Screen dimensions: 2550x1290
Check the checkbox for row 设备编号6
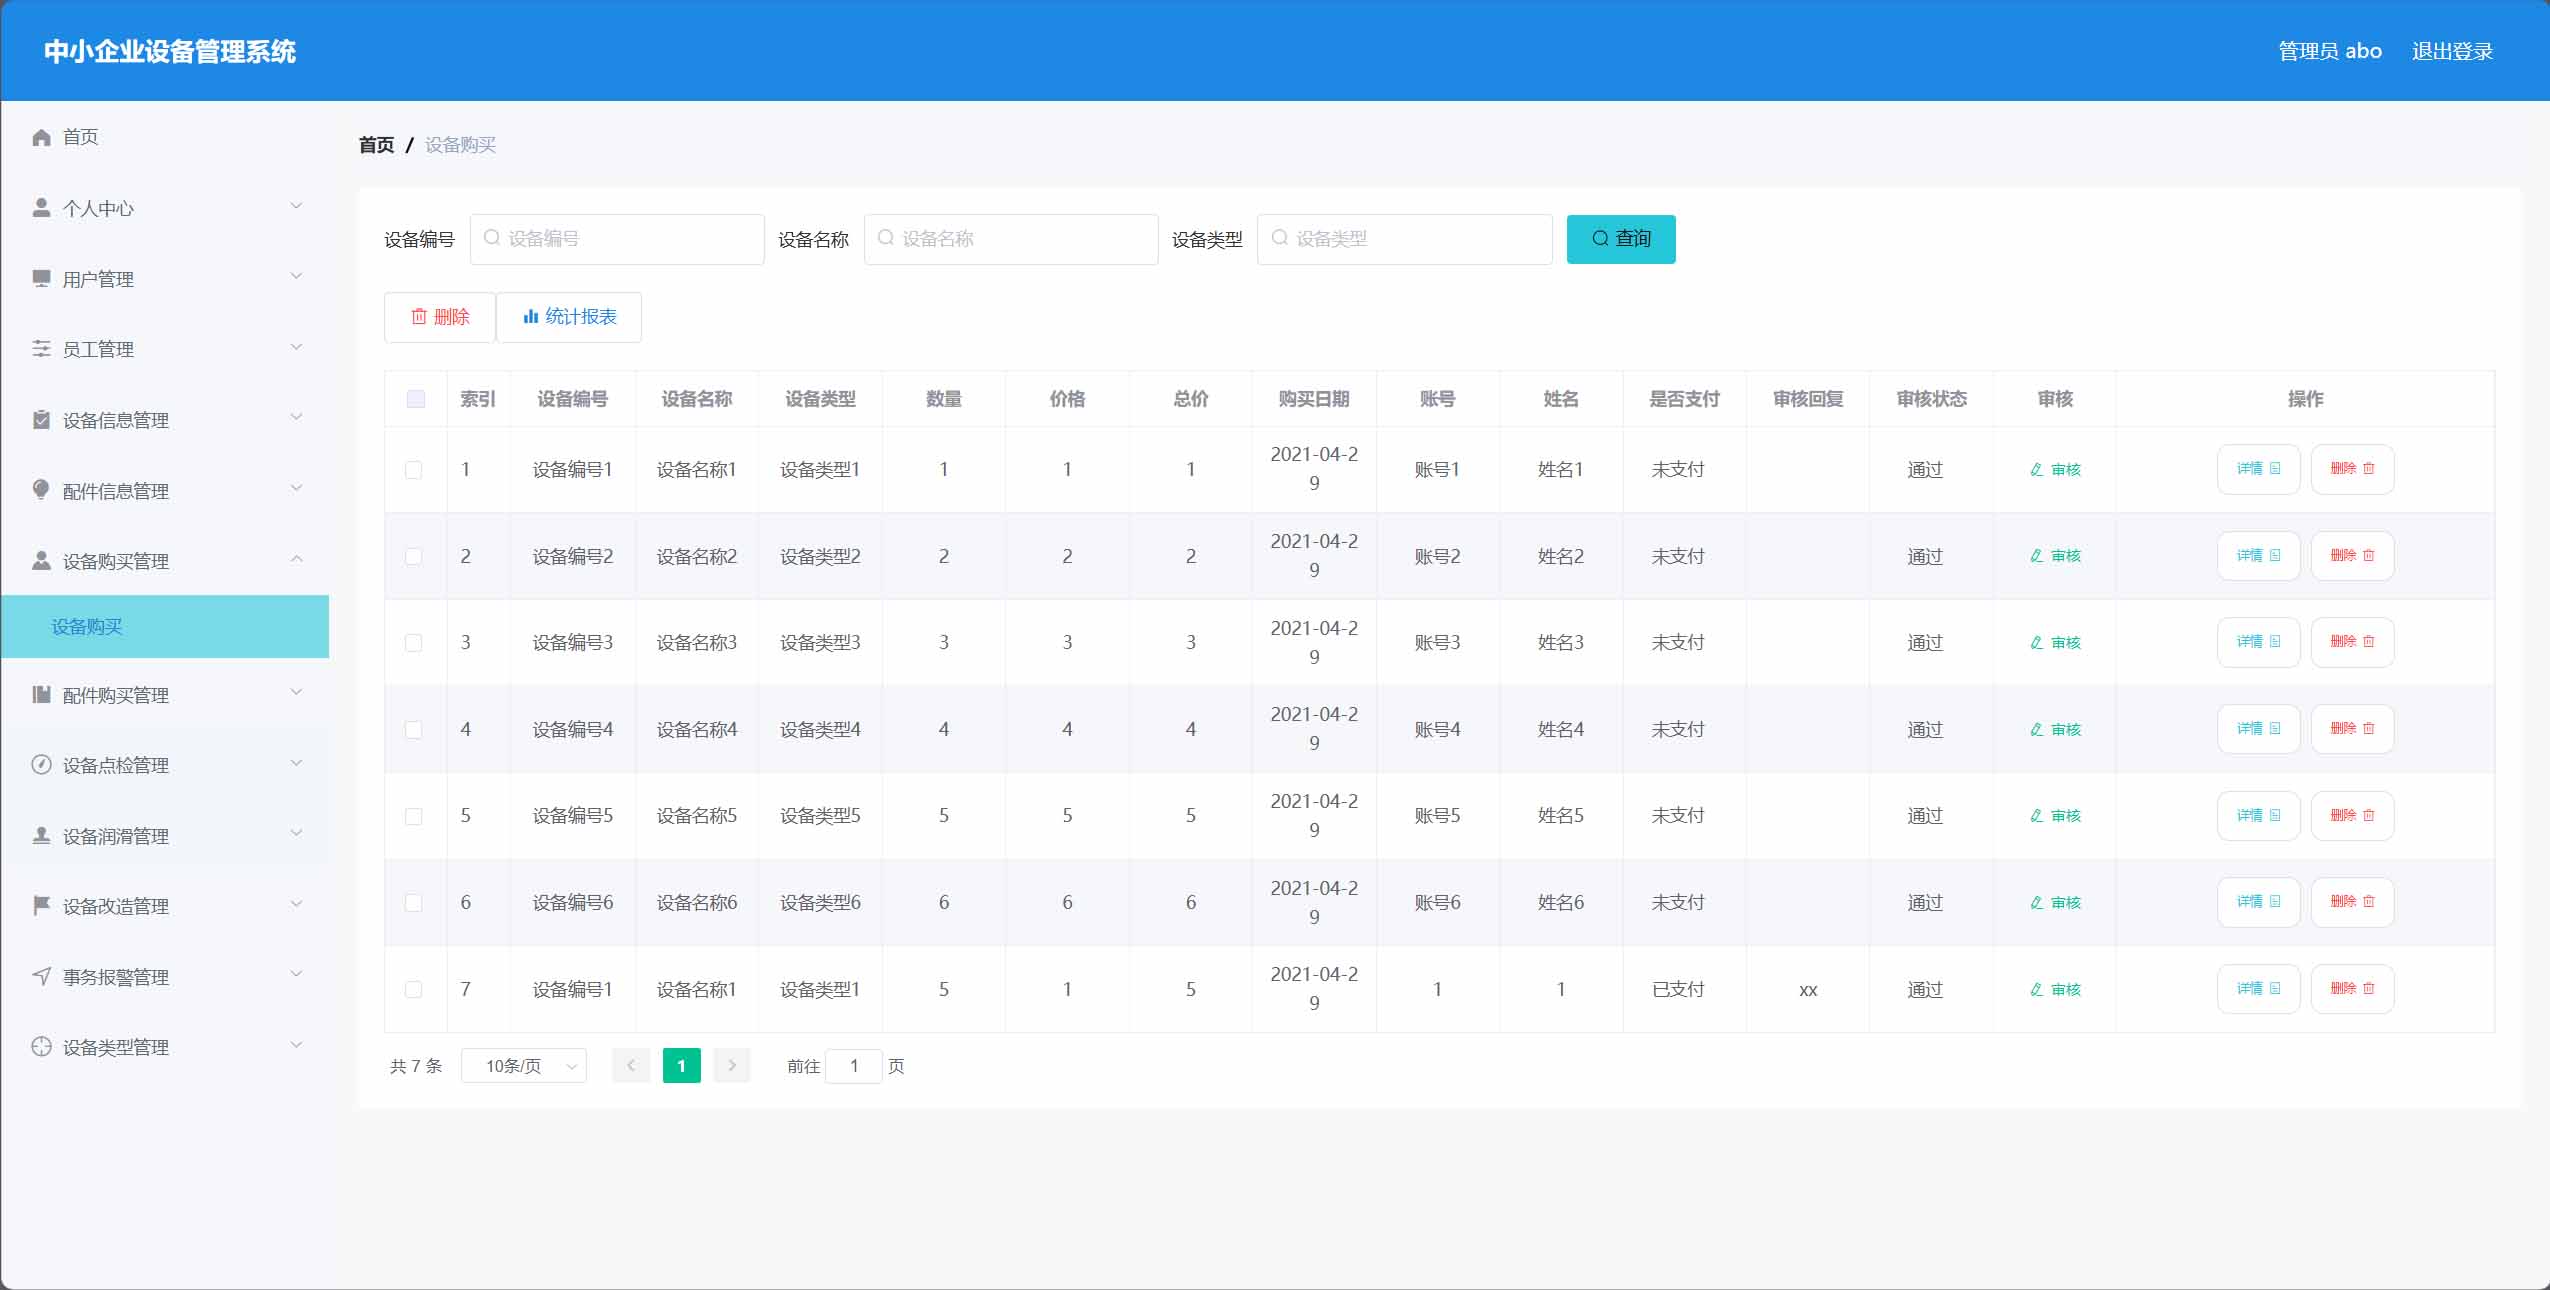(x=413, y=903)
